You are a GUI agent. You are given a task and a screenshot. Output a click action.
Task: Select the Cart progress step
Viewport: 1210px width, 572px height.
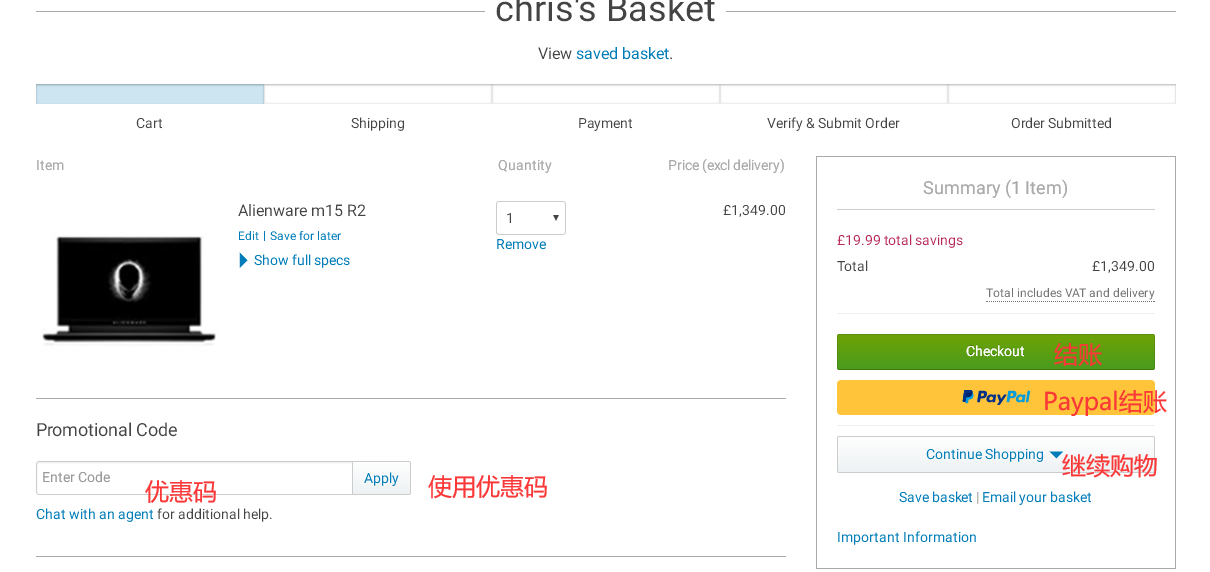click(x=150, y=95)
